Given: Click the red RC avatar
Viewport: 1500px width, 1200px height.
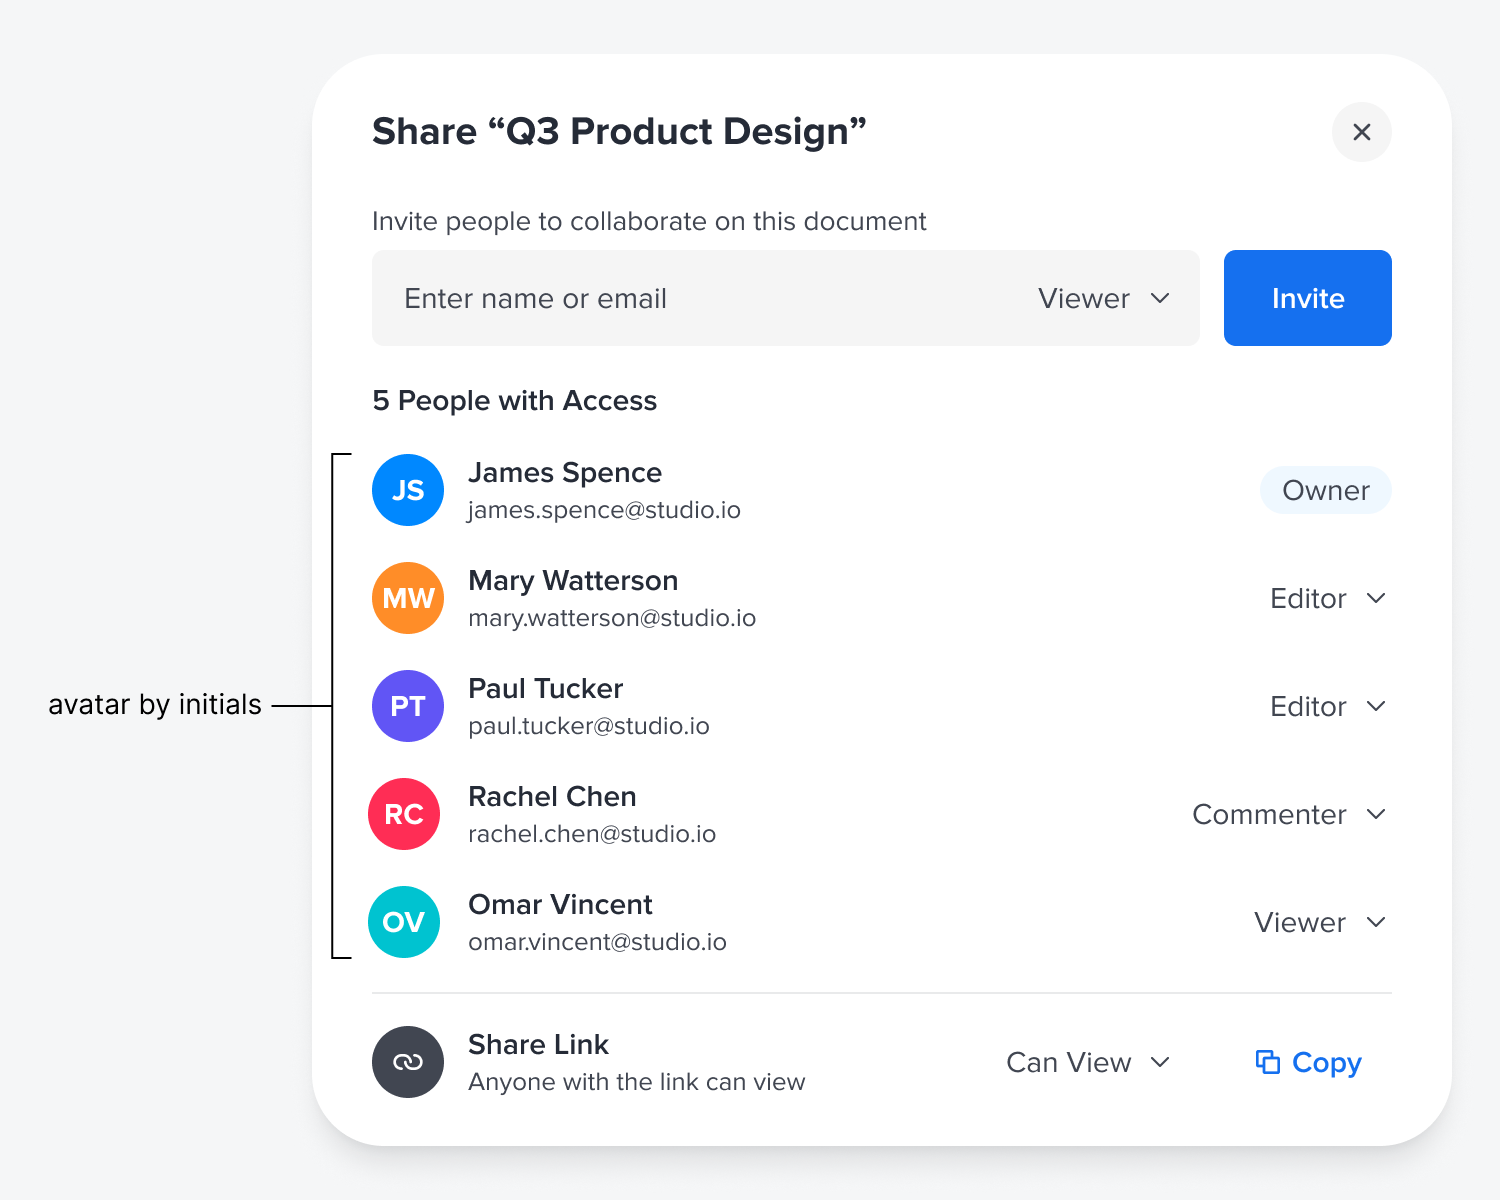Looking at the screenshot, I should click(x=404, y=814).
